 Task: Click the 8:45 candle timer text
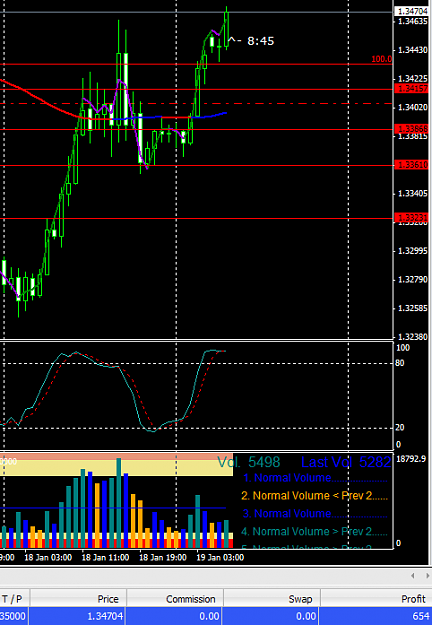tap(261, 41)
